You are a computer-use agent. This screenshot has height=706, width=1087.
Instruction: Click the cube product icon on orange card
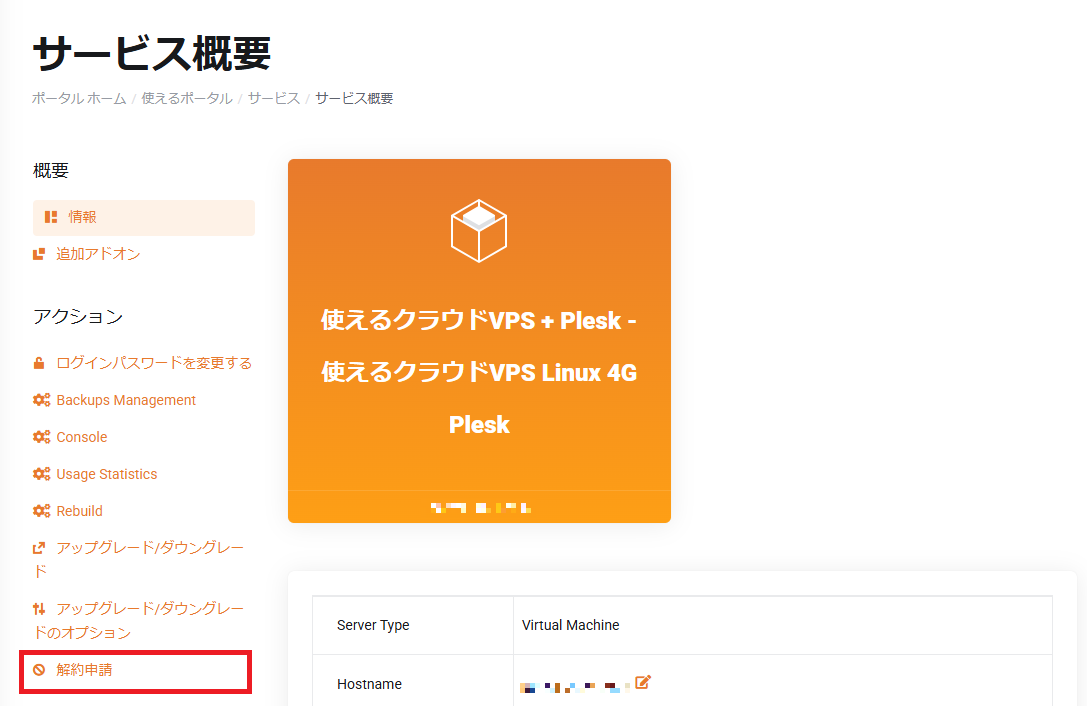[479, 231]
